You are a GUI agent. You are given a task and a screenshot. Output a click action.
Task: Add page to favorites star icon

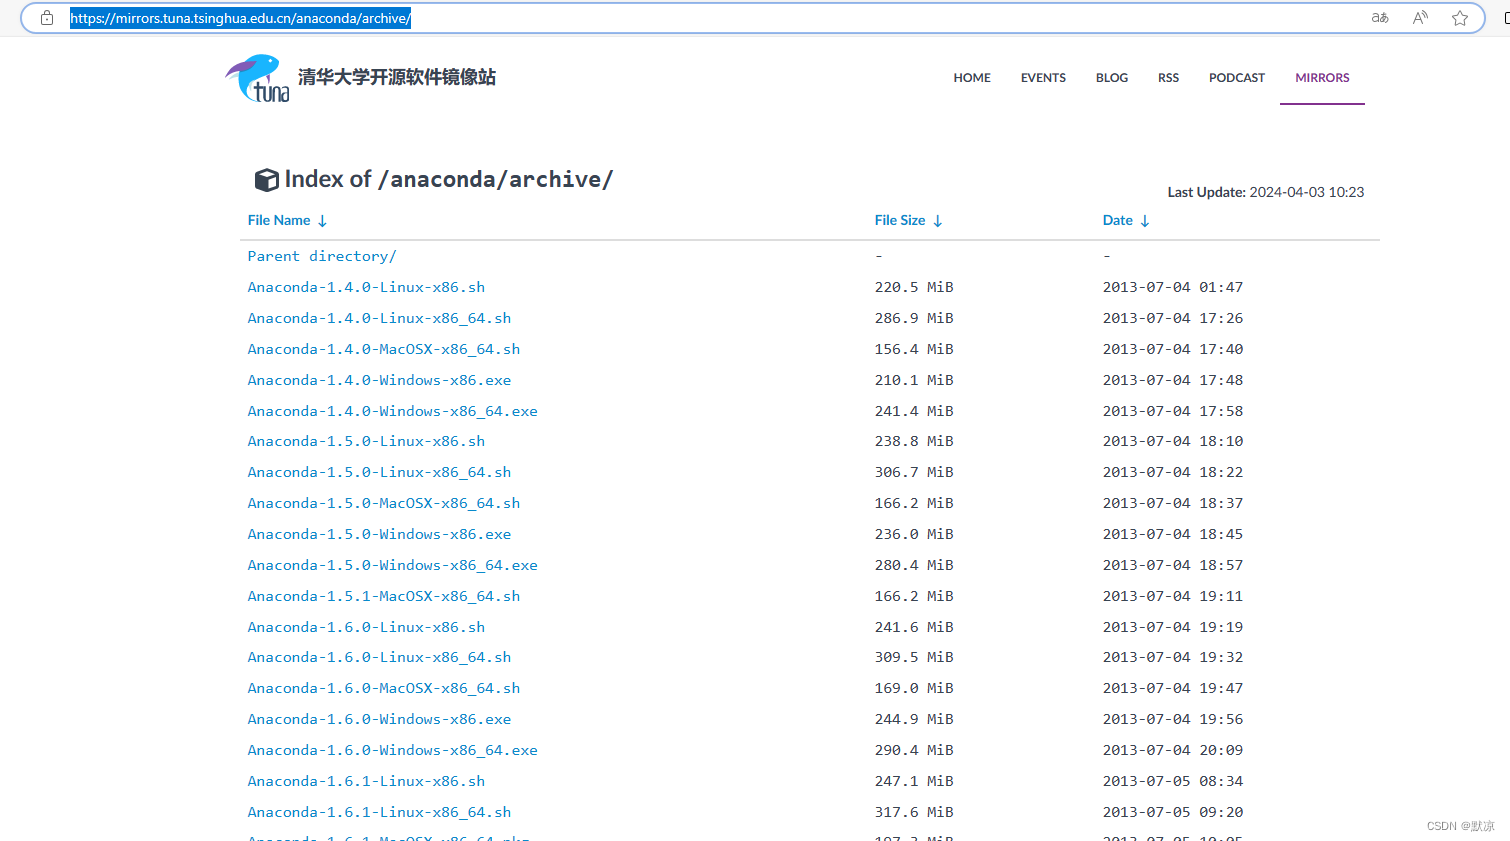(1460, 18)
